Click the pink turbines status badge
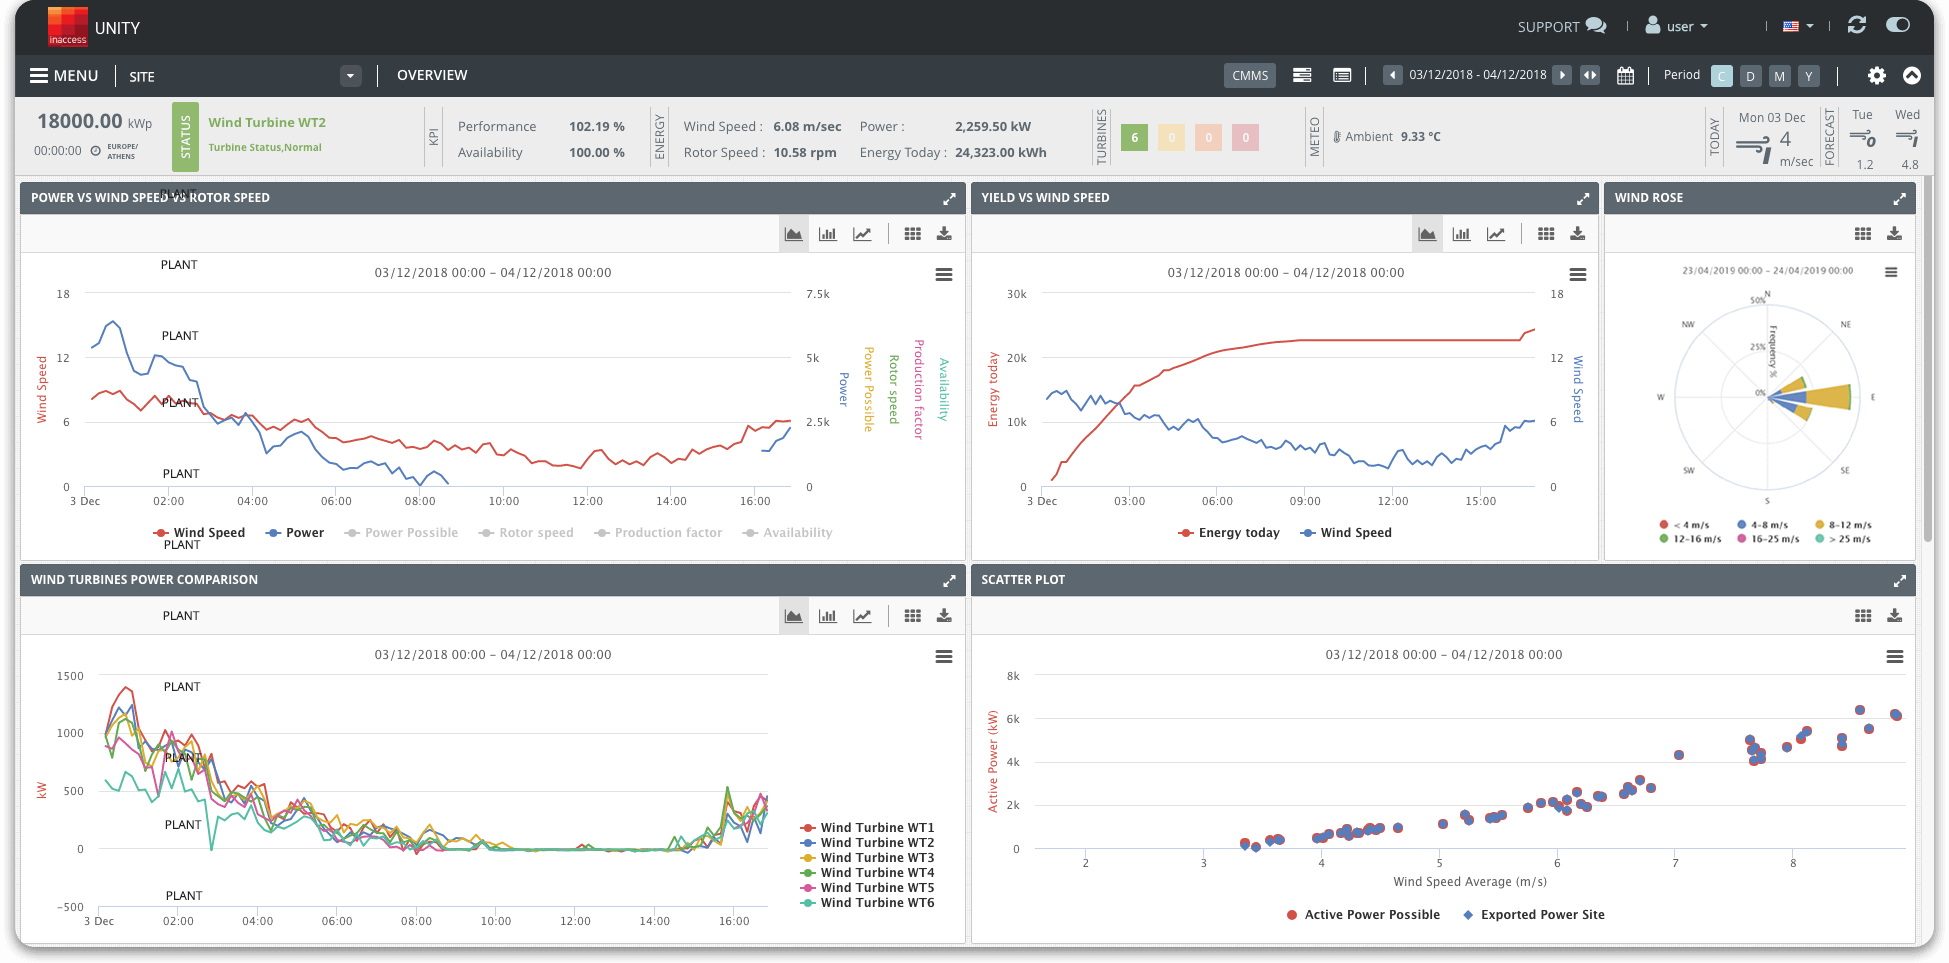This screenshot has width=1949, height=963. (1246, 138)
